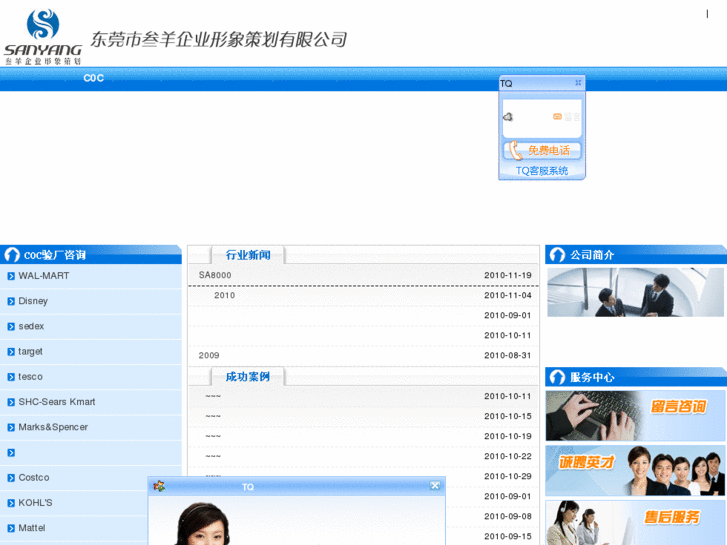Open the SA8000 news item
727x545 pixels.
(215, 275)
